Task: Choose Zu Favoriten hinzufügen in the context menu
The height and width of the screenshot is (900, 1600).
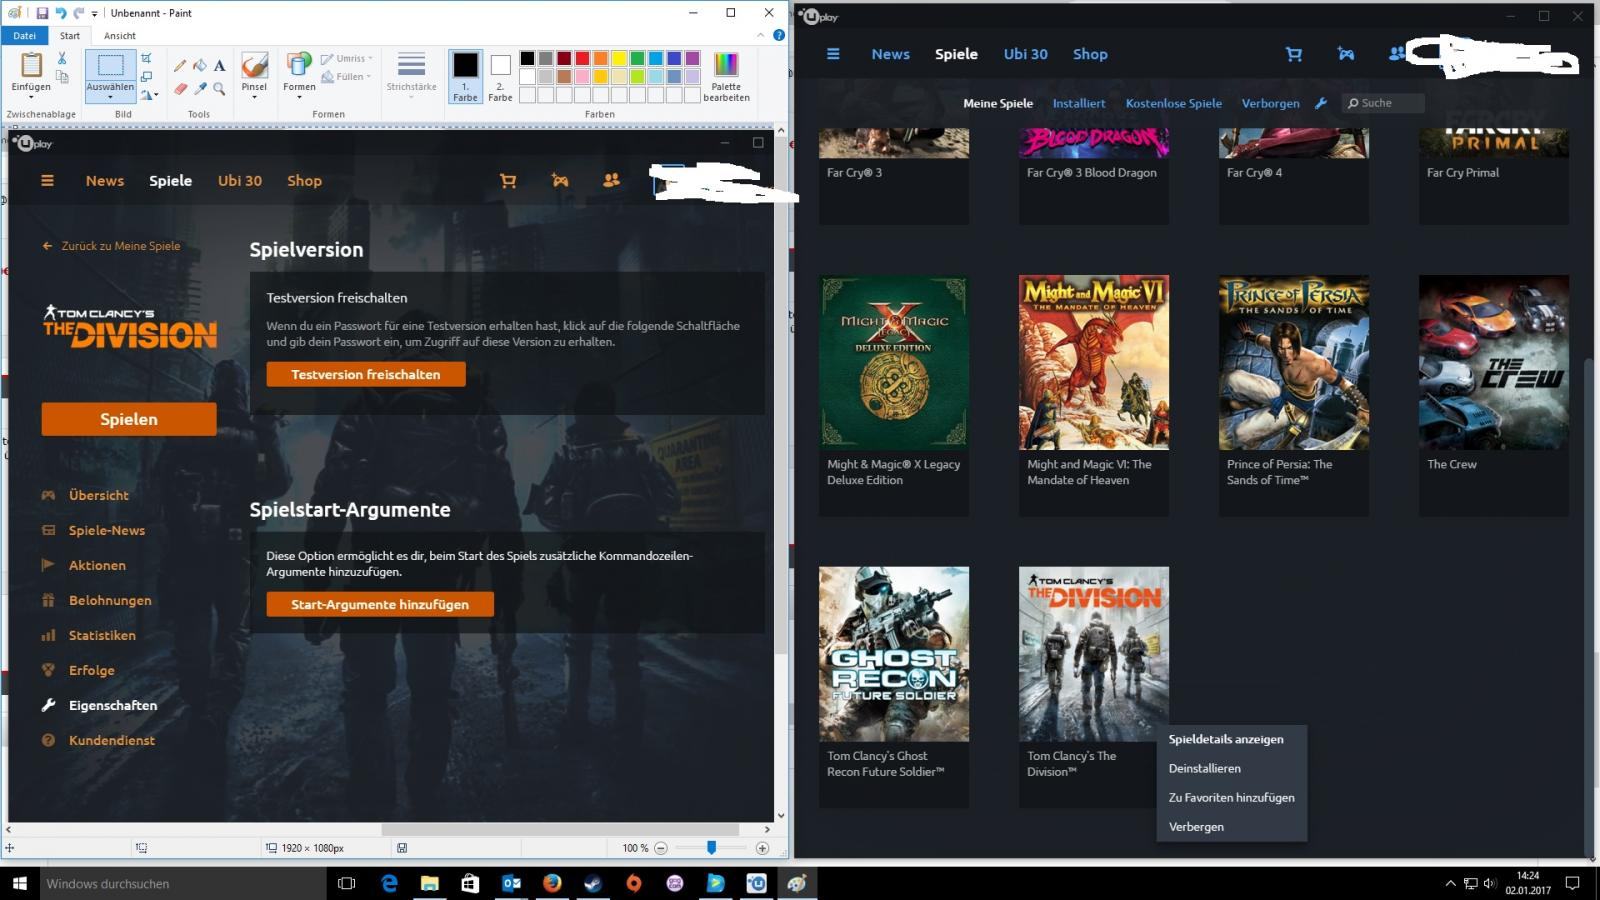Action: pyautogui.click(x=1232, y=797)
